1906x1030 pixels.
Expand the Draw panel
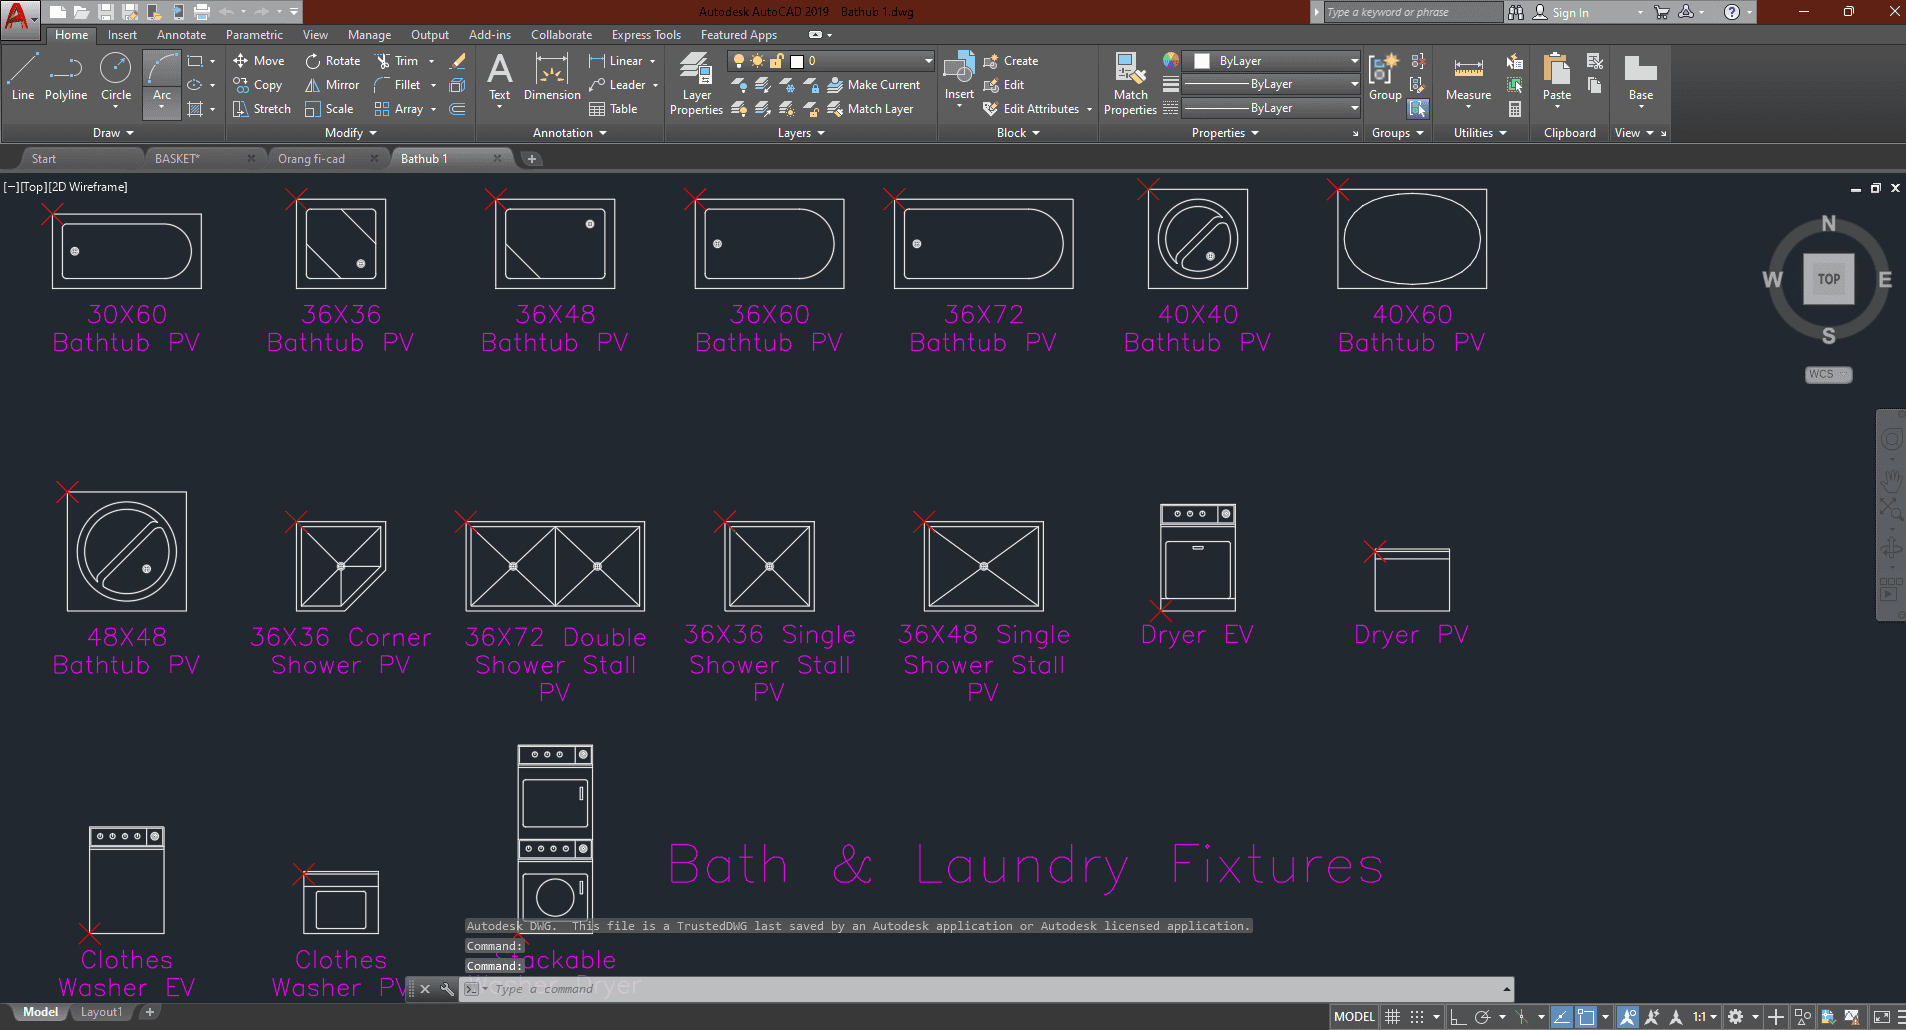[x=112, y=133]
